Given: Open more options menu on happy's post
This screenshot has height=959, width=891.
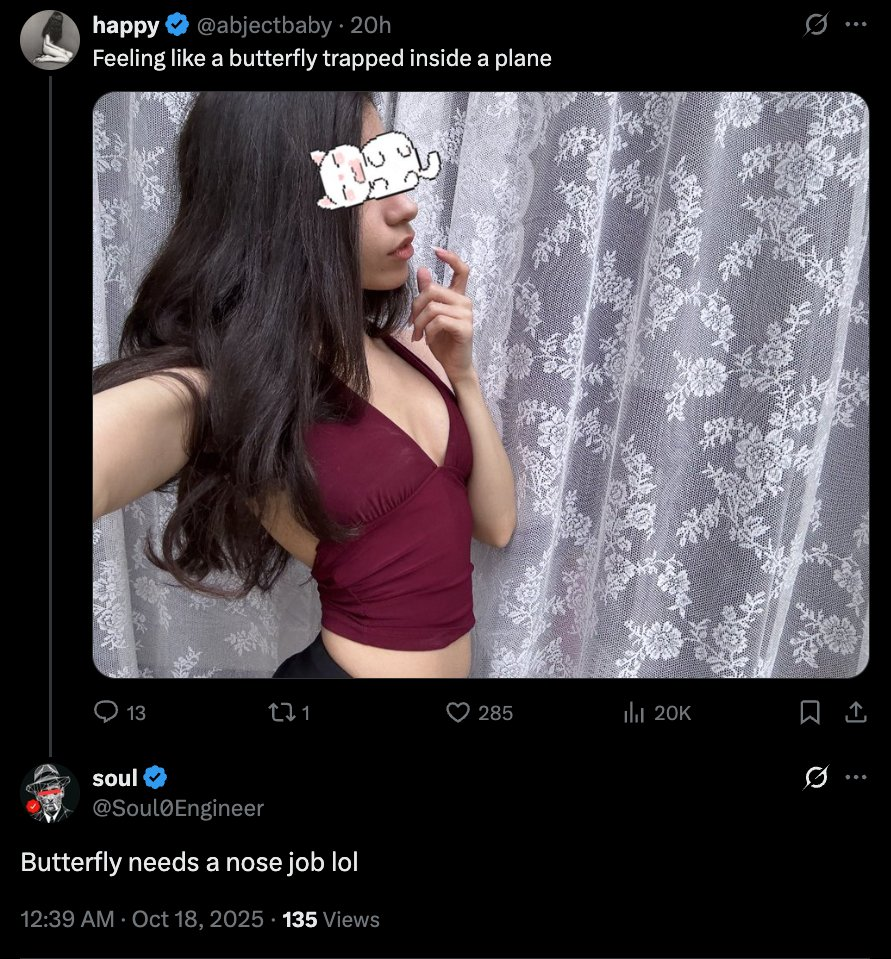Looking at the screenshot, I should (x=856, y=24).
